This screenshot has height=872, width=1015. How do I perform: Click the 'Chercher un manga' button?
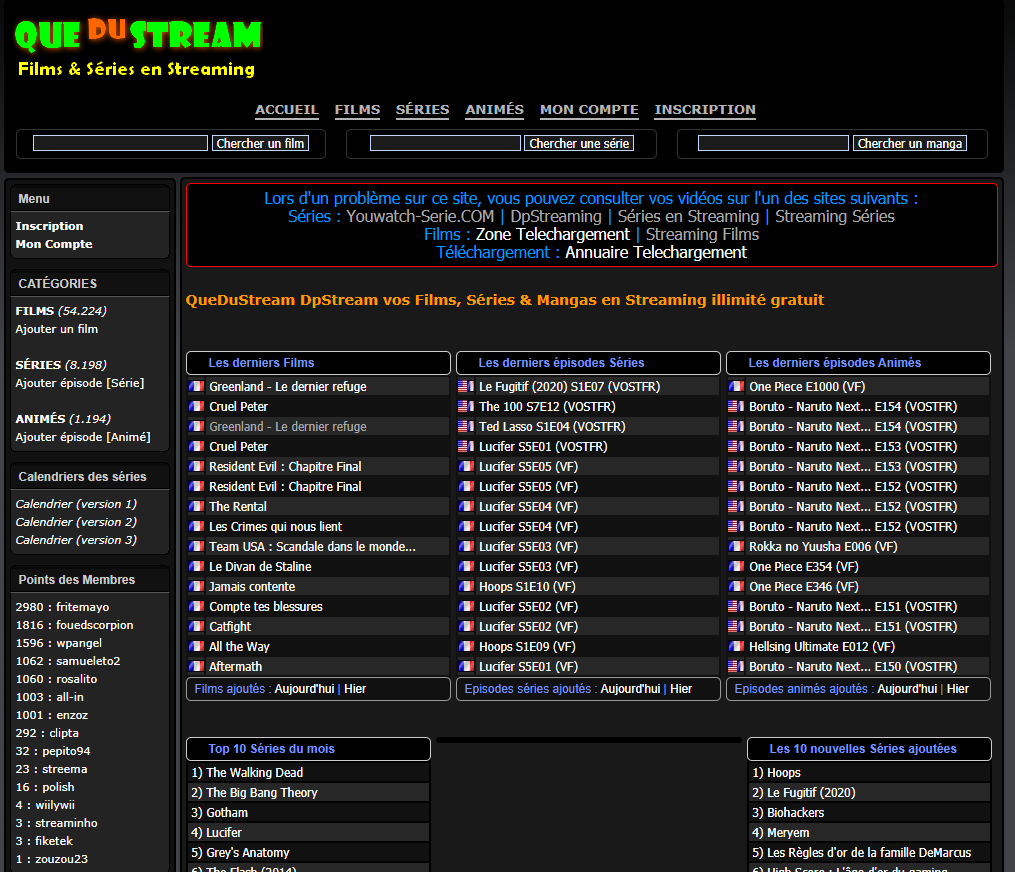click(909, 143)
